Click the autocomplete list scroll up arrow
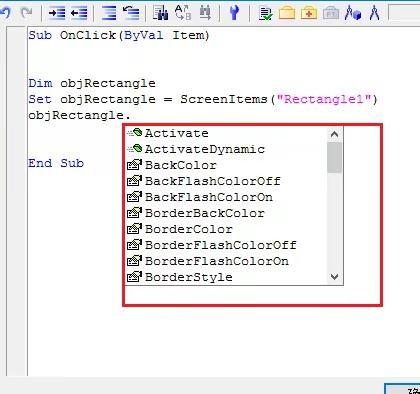The height and width of the screenshot is (394, 420). tap(334, 134)
